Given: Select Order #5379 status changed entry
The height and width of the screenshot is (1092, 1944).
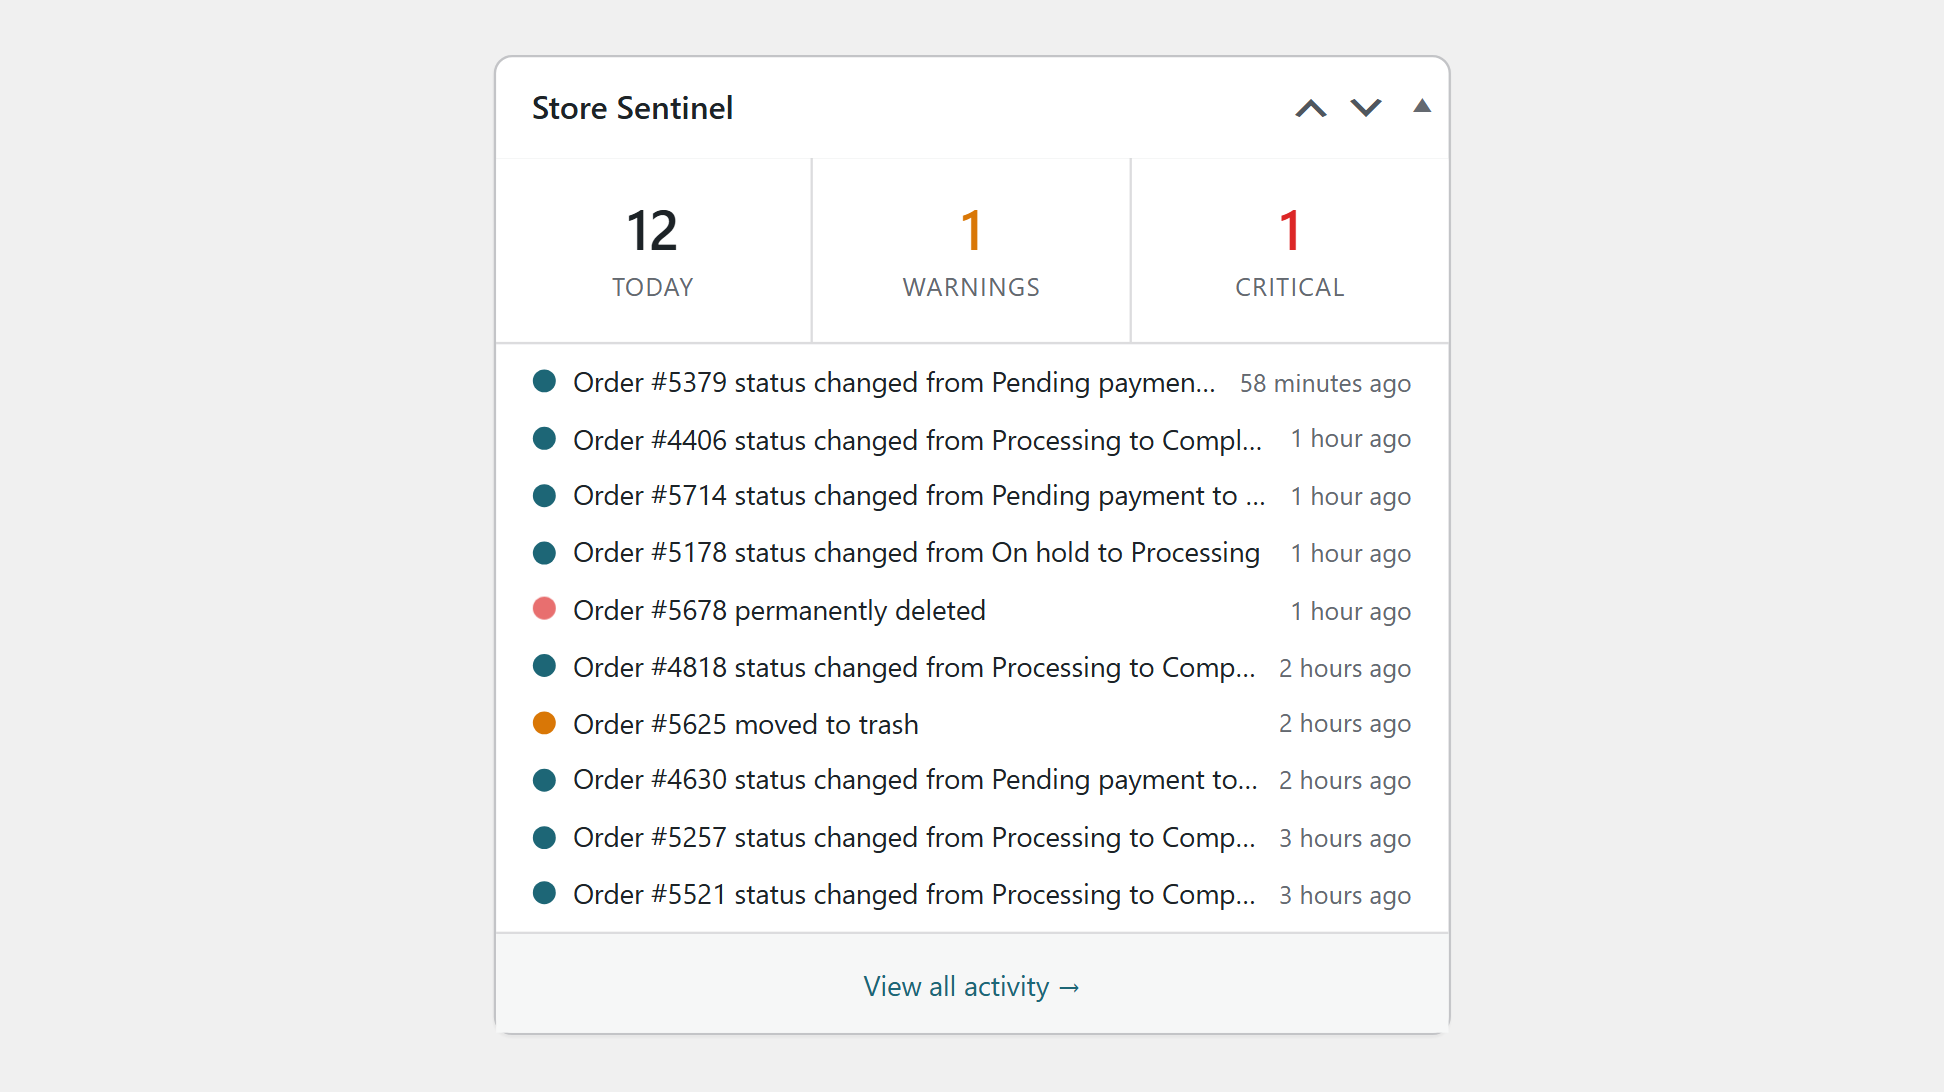Looking at the screenshot, I should (972, 382).
